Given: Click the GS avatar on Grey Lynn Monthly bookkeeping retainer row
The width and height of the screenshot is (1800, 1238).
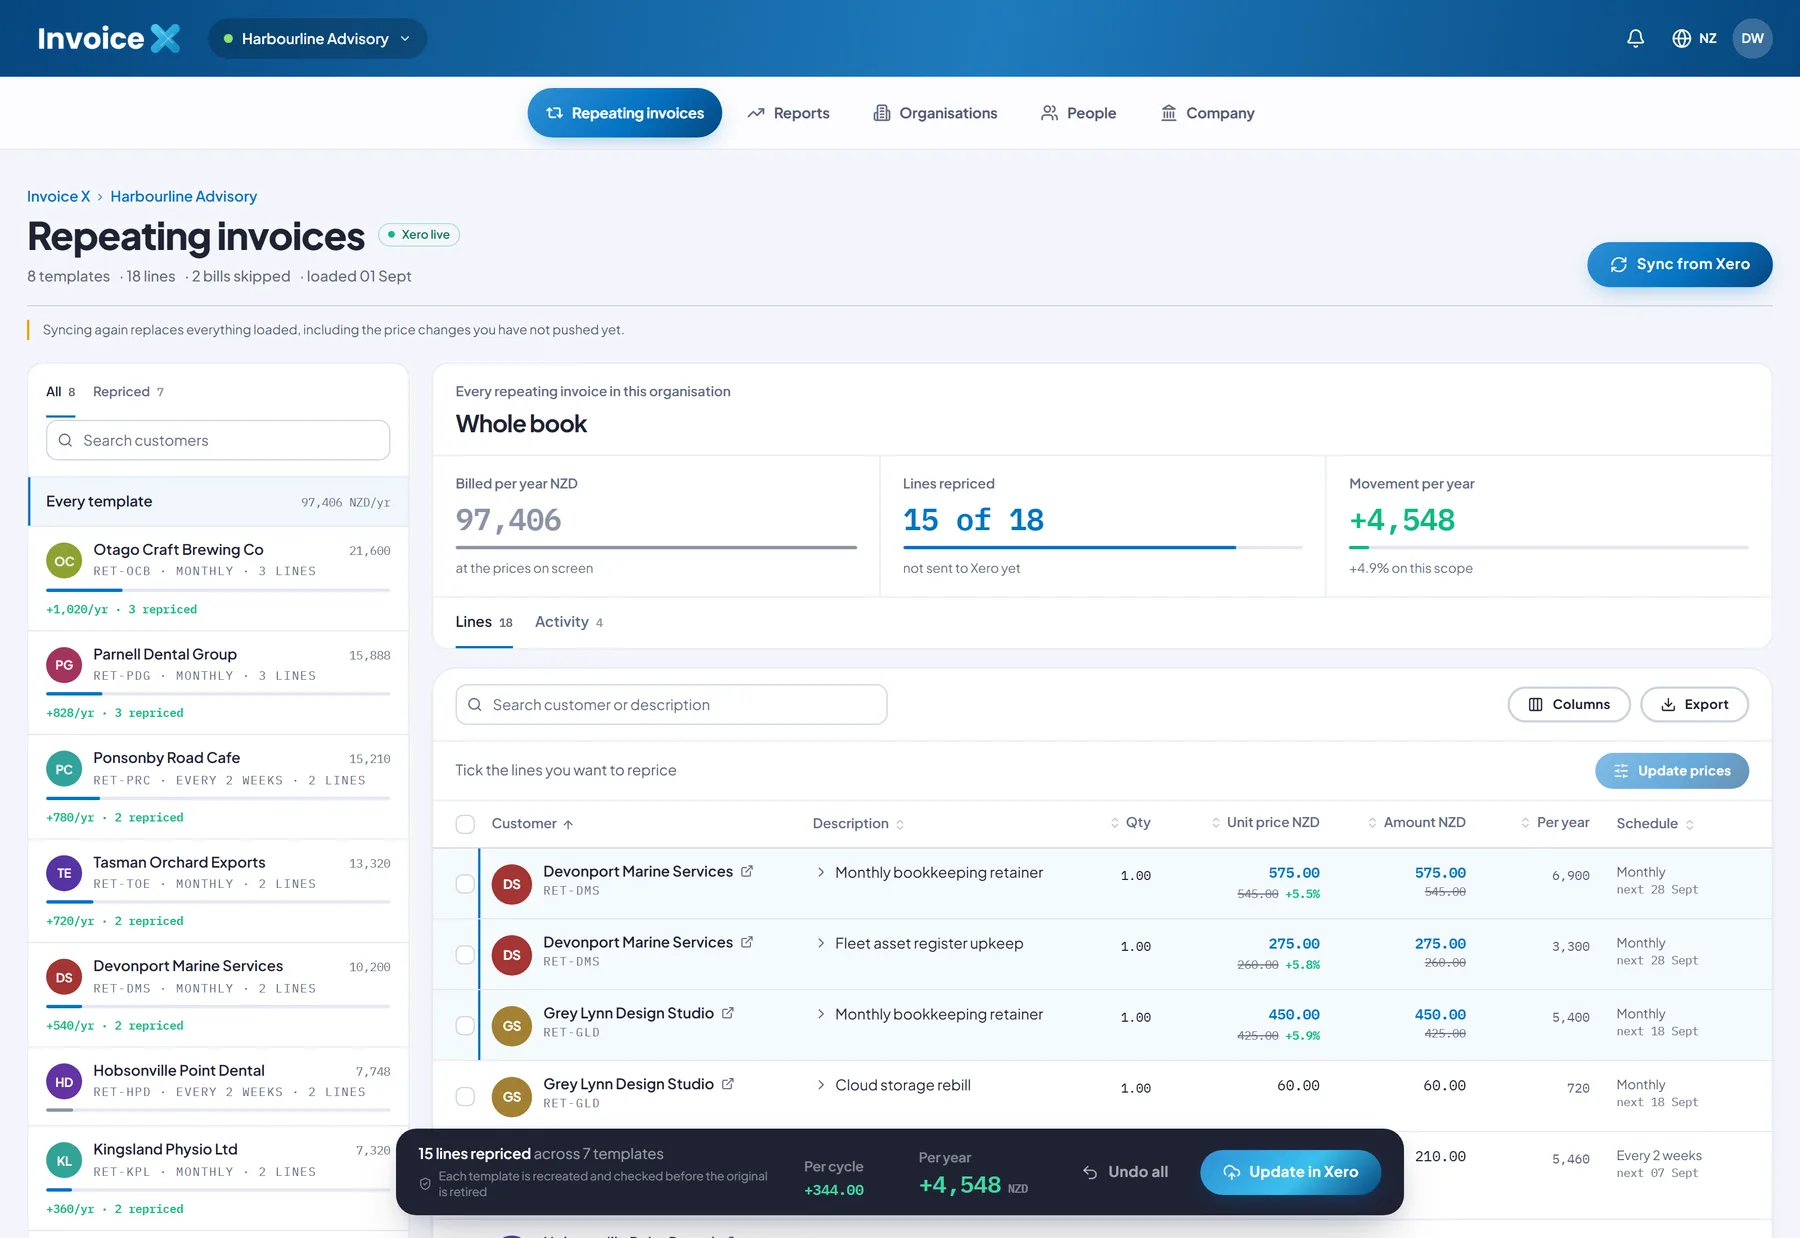Looking at the screenshot, I should click(511, 1026).
